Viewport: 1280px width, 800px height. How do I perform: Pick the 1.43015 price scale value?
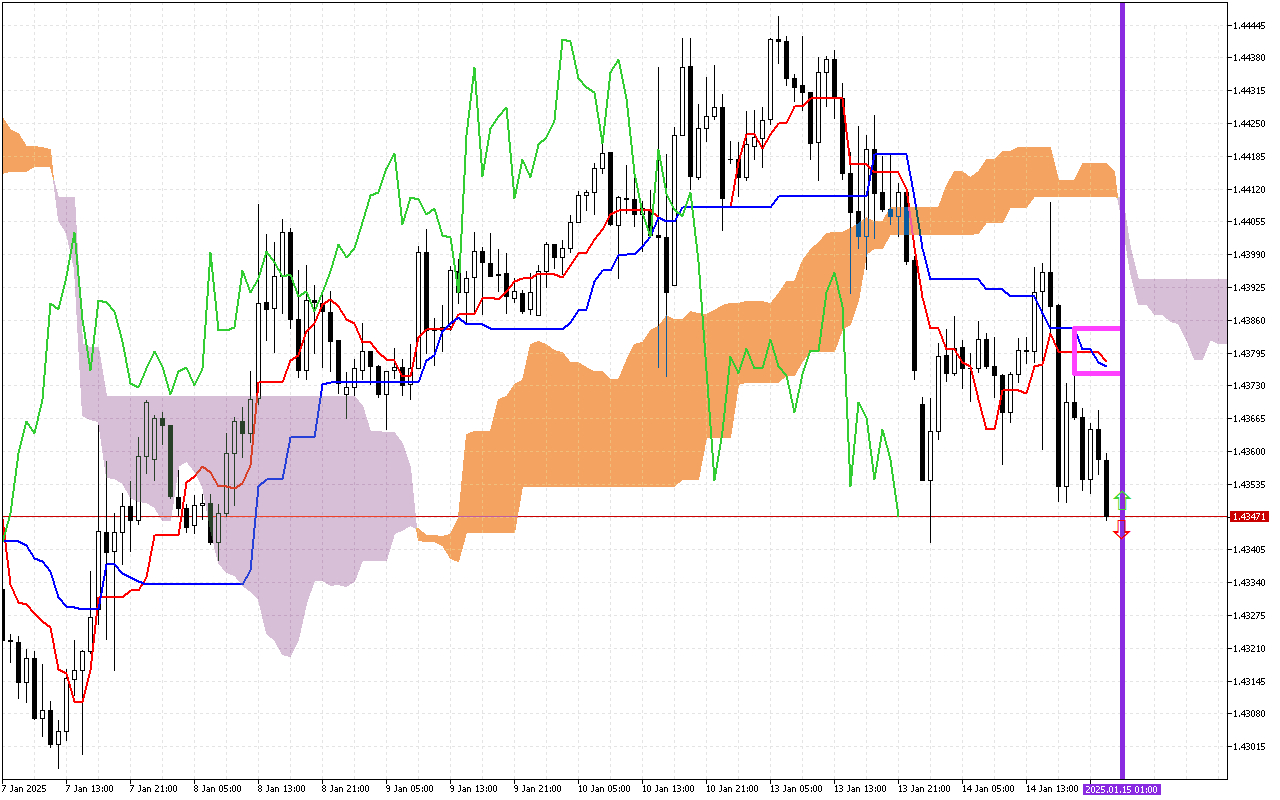click(x=1250, y=746)
